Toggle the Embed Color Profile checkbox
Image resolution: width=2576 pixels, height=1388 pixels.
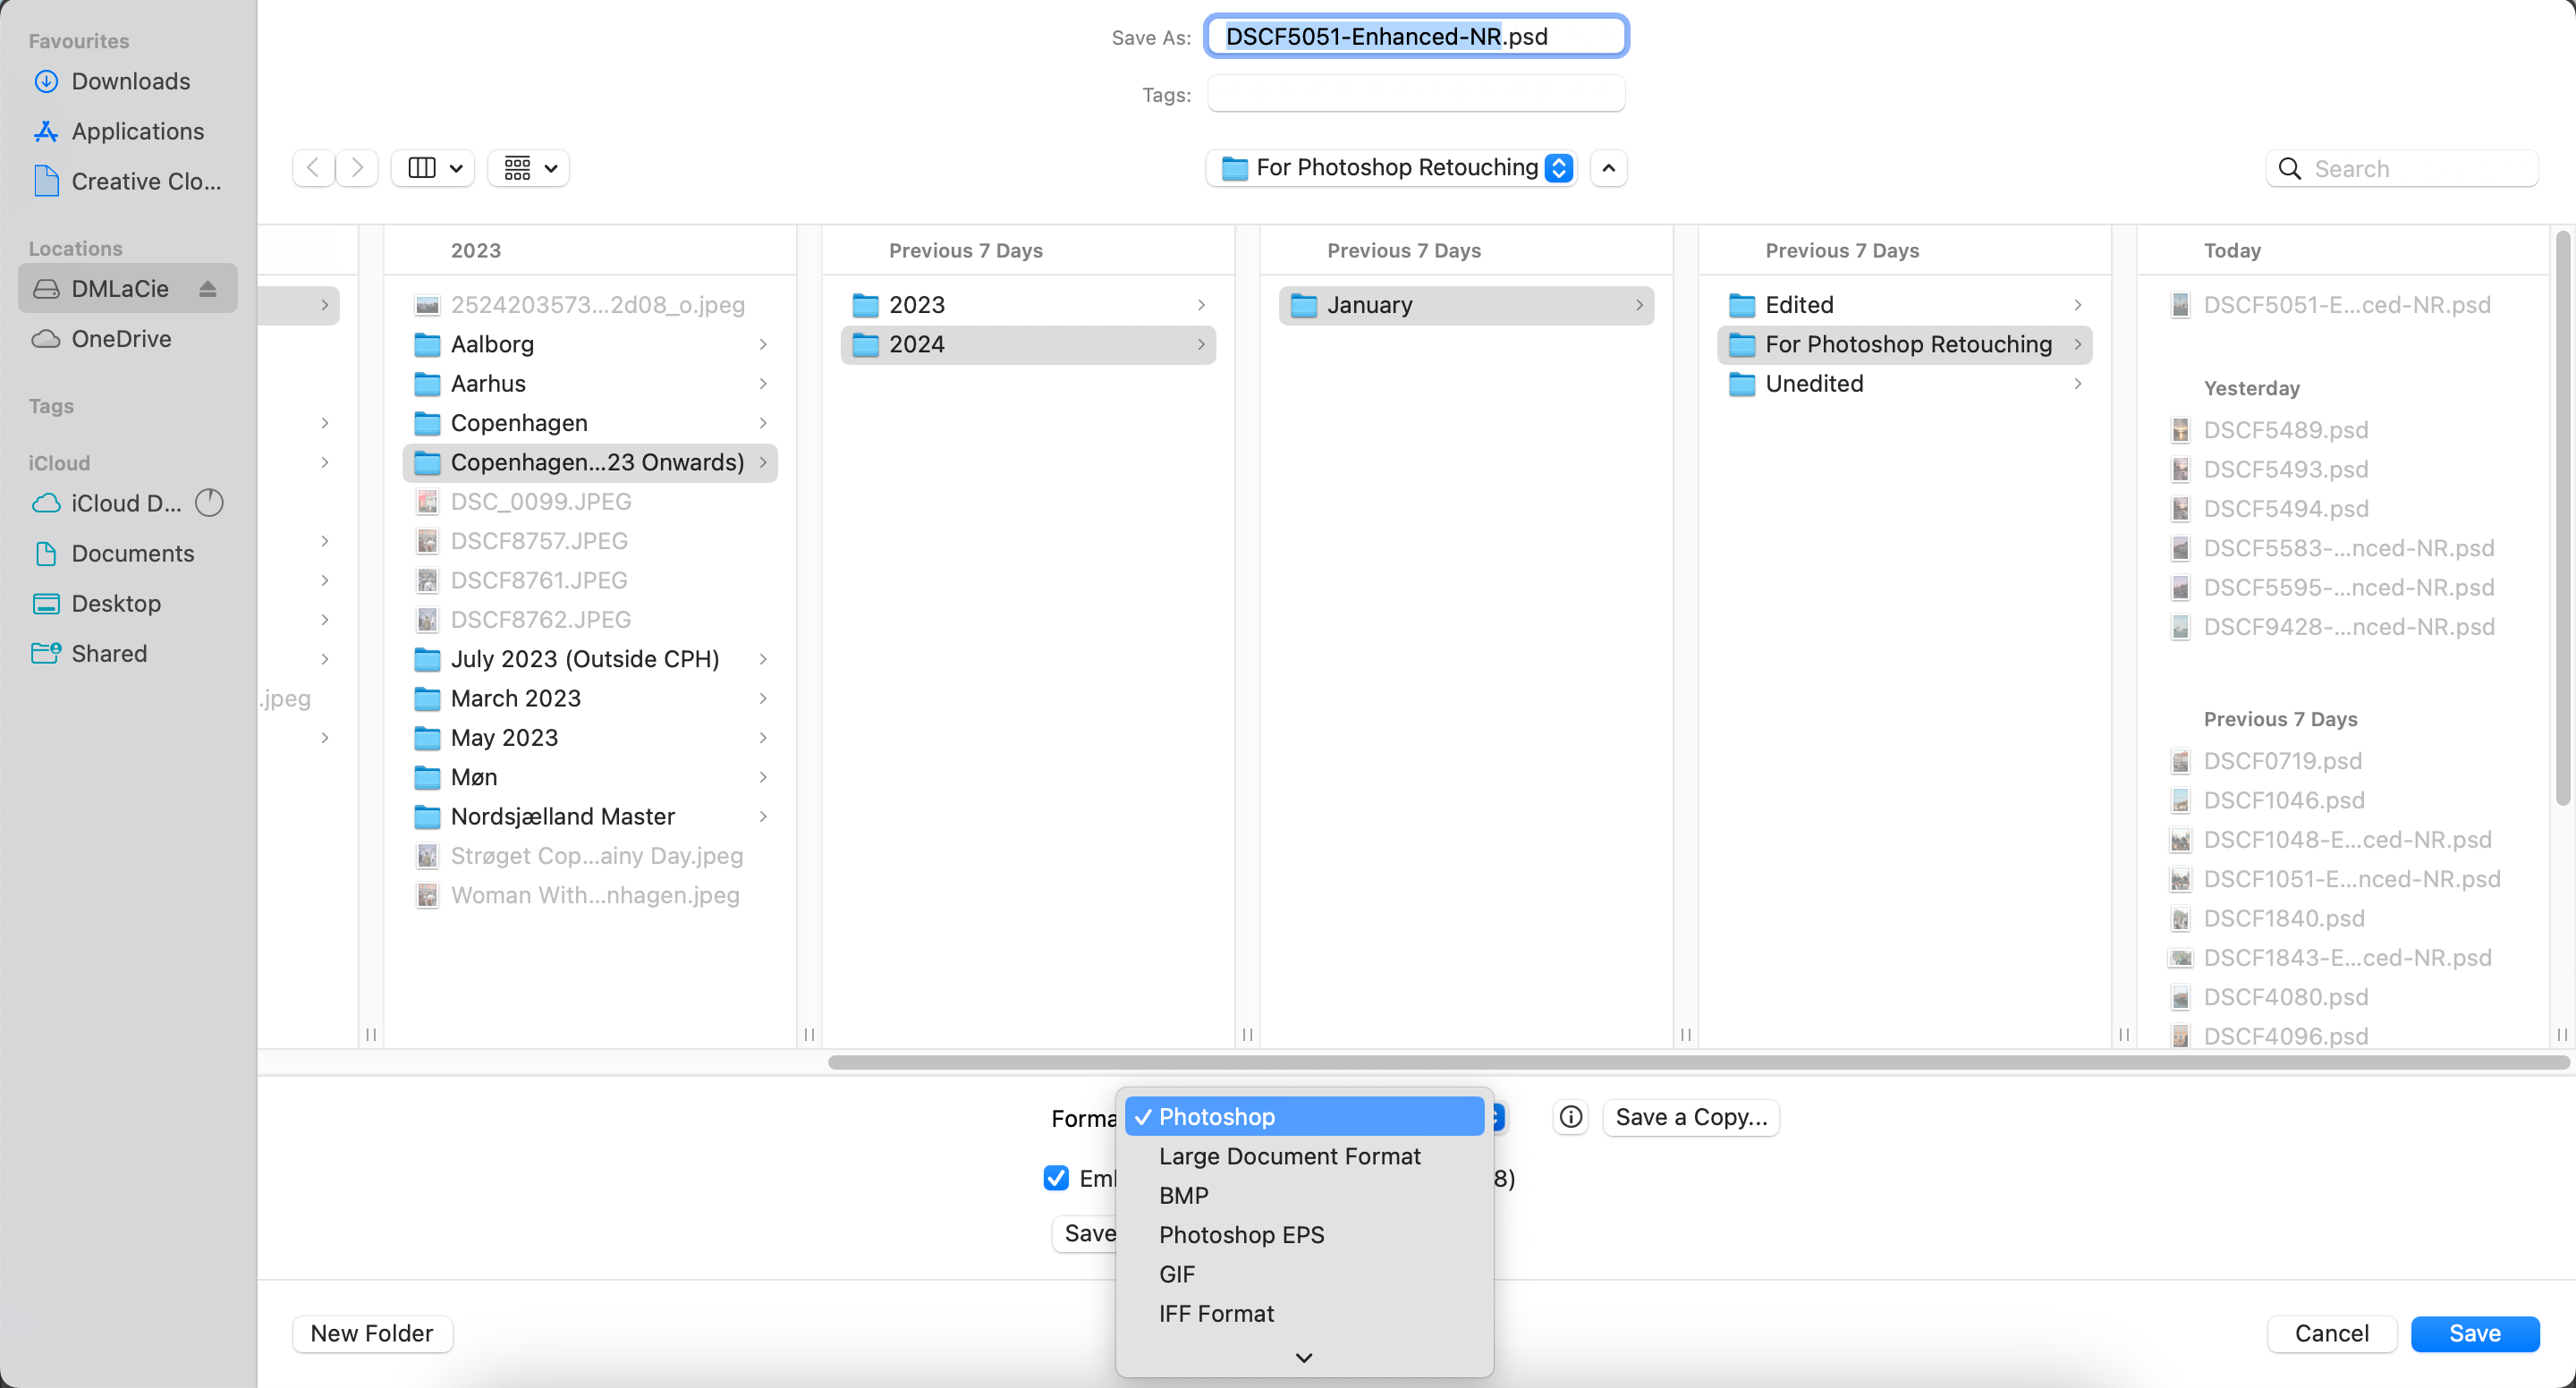click(x=1056, y=1178)
